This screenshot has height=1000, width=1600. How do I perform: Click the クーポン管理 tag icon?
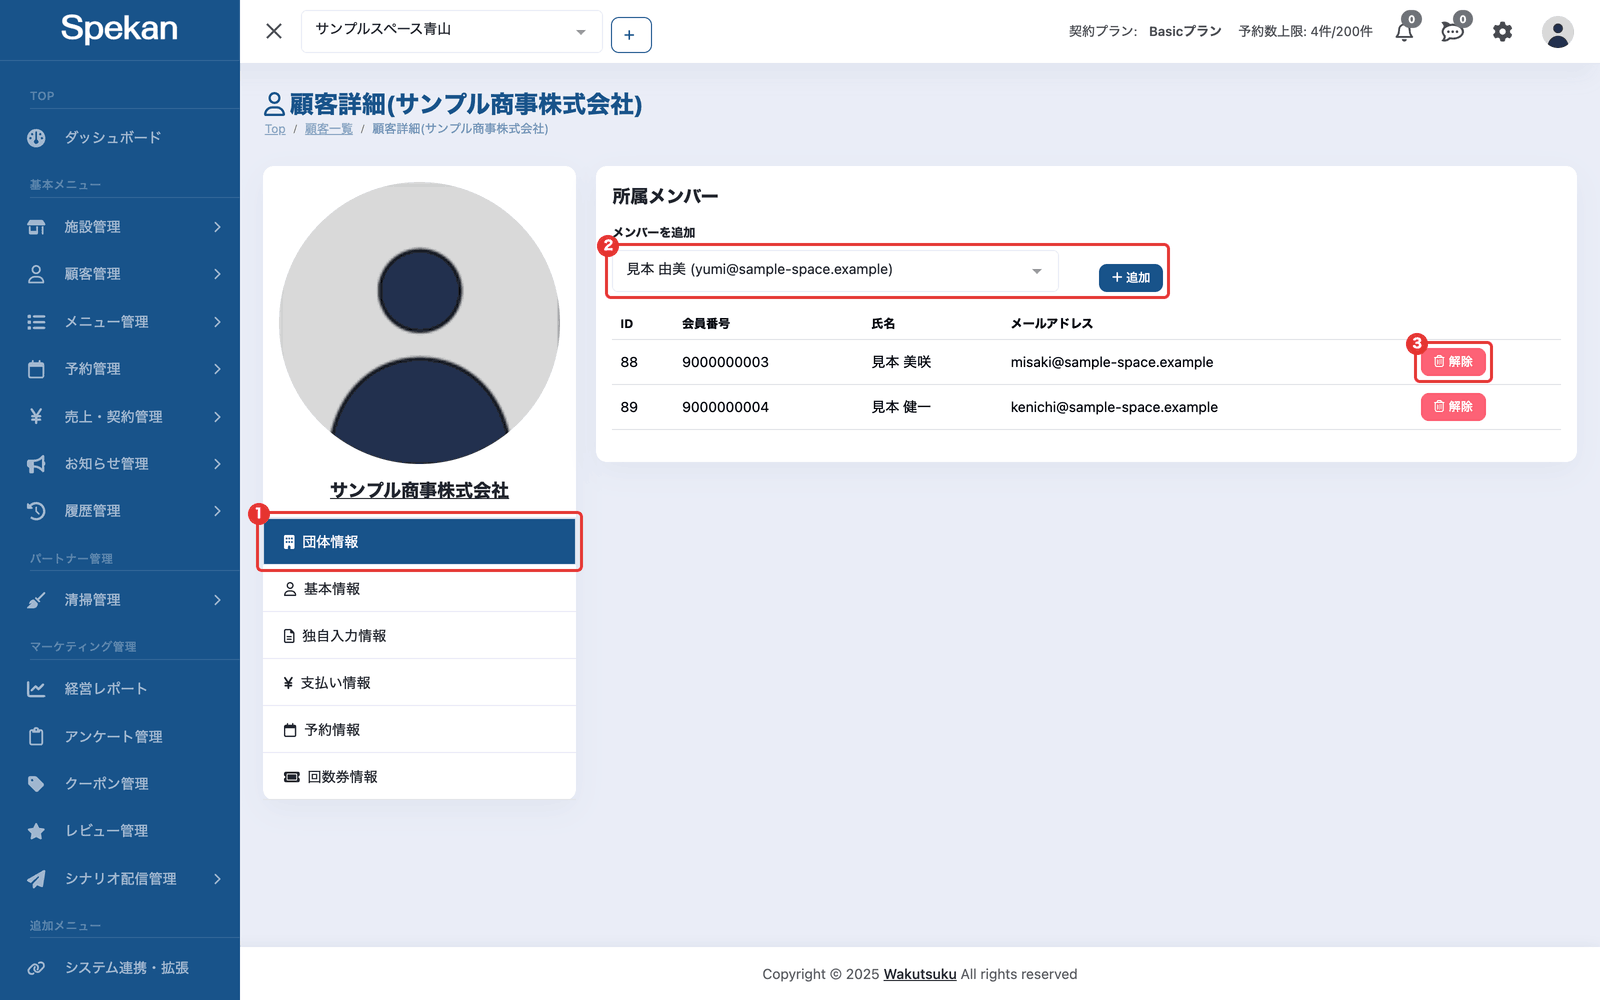[36, 784]
